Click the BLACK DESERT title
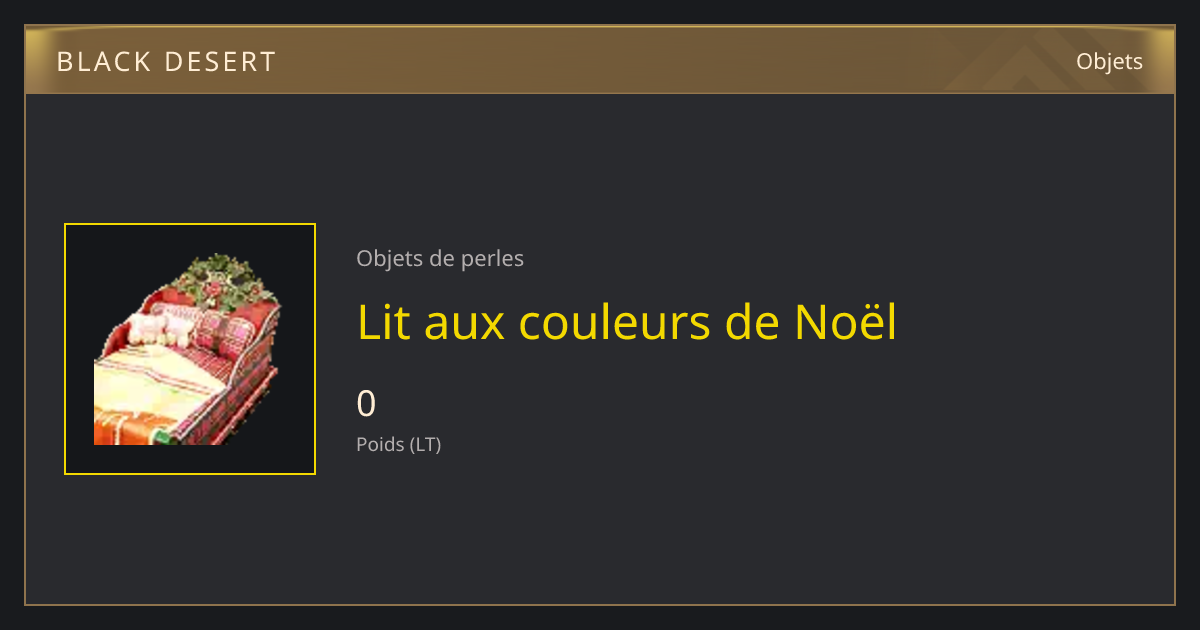1200x630 pixels. coord(166,62)
